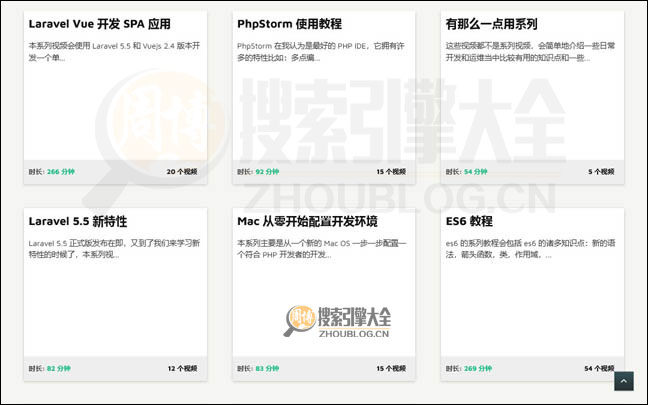Open the ES6 教程 course title

(x=469, y=220)
